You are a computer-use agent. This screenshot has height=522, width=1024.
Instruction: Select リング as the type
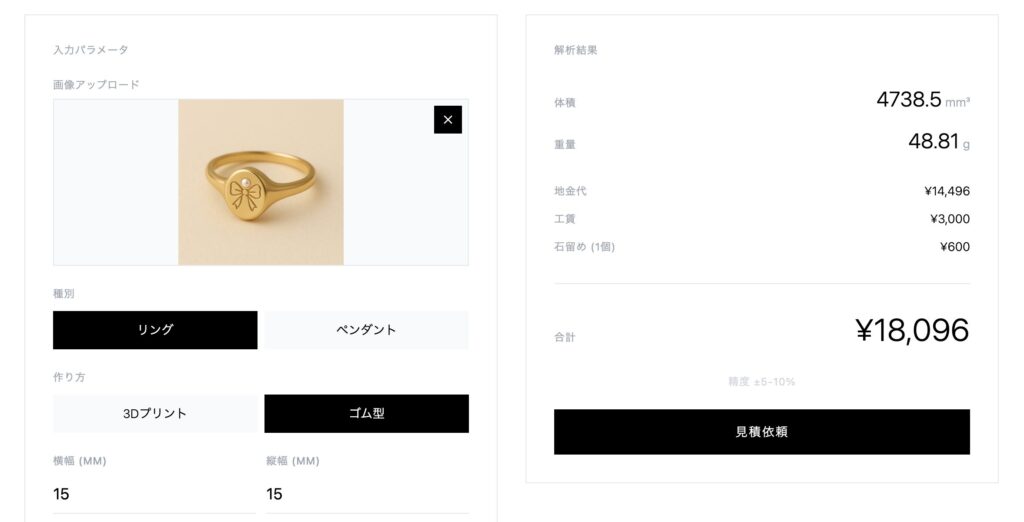point(155,330)
